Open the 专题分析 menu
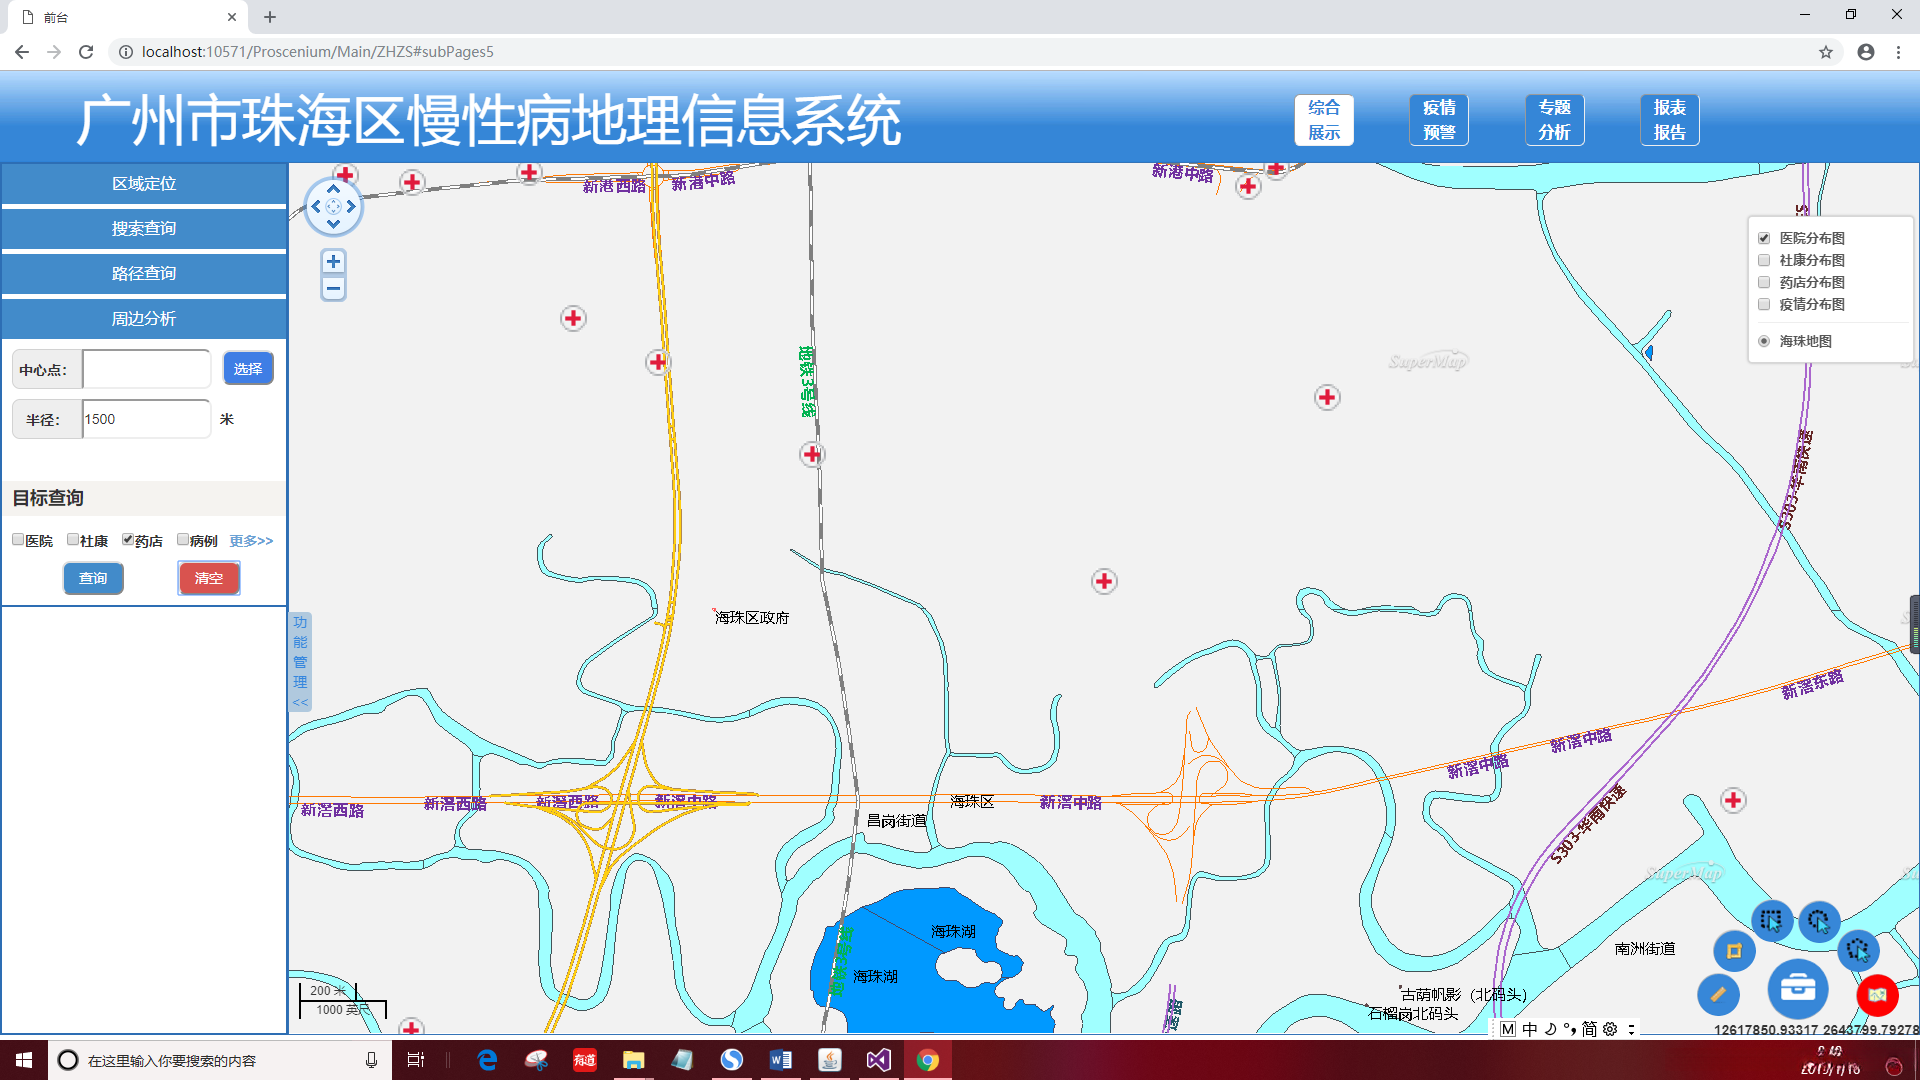Screen dimensions: 1920x1080 click(1554, 120)
